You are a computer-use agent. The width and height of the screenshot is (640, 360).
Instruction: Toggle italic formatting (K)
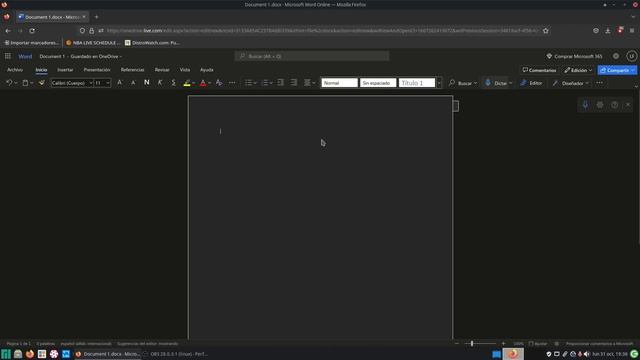(160, 83)
